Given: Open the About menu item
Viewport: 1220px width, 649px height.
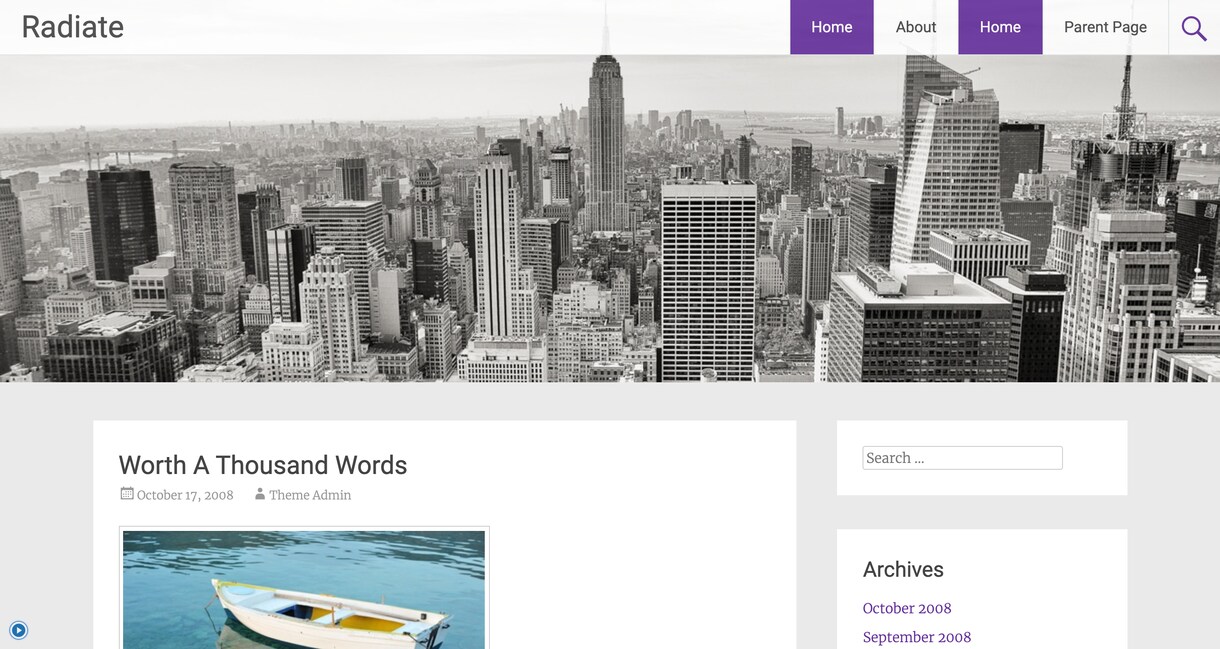Looking at the screenshot, I should (x=916, y=27).
